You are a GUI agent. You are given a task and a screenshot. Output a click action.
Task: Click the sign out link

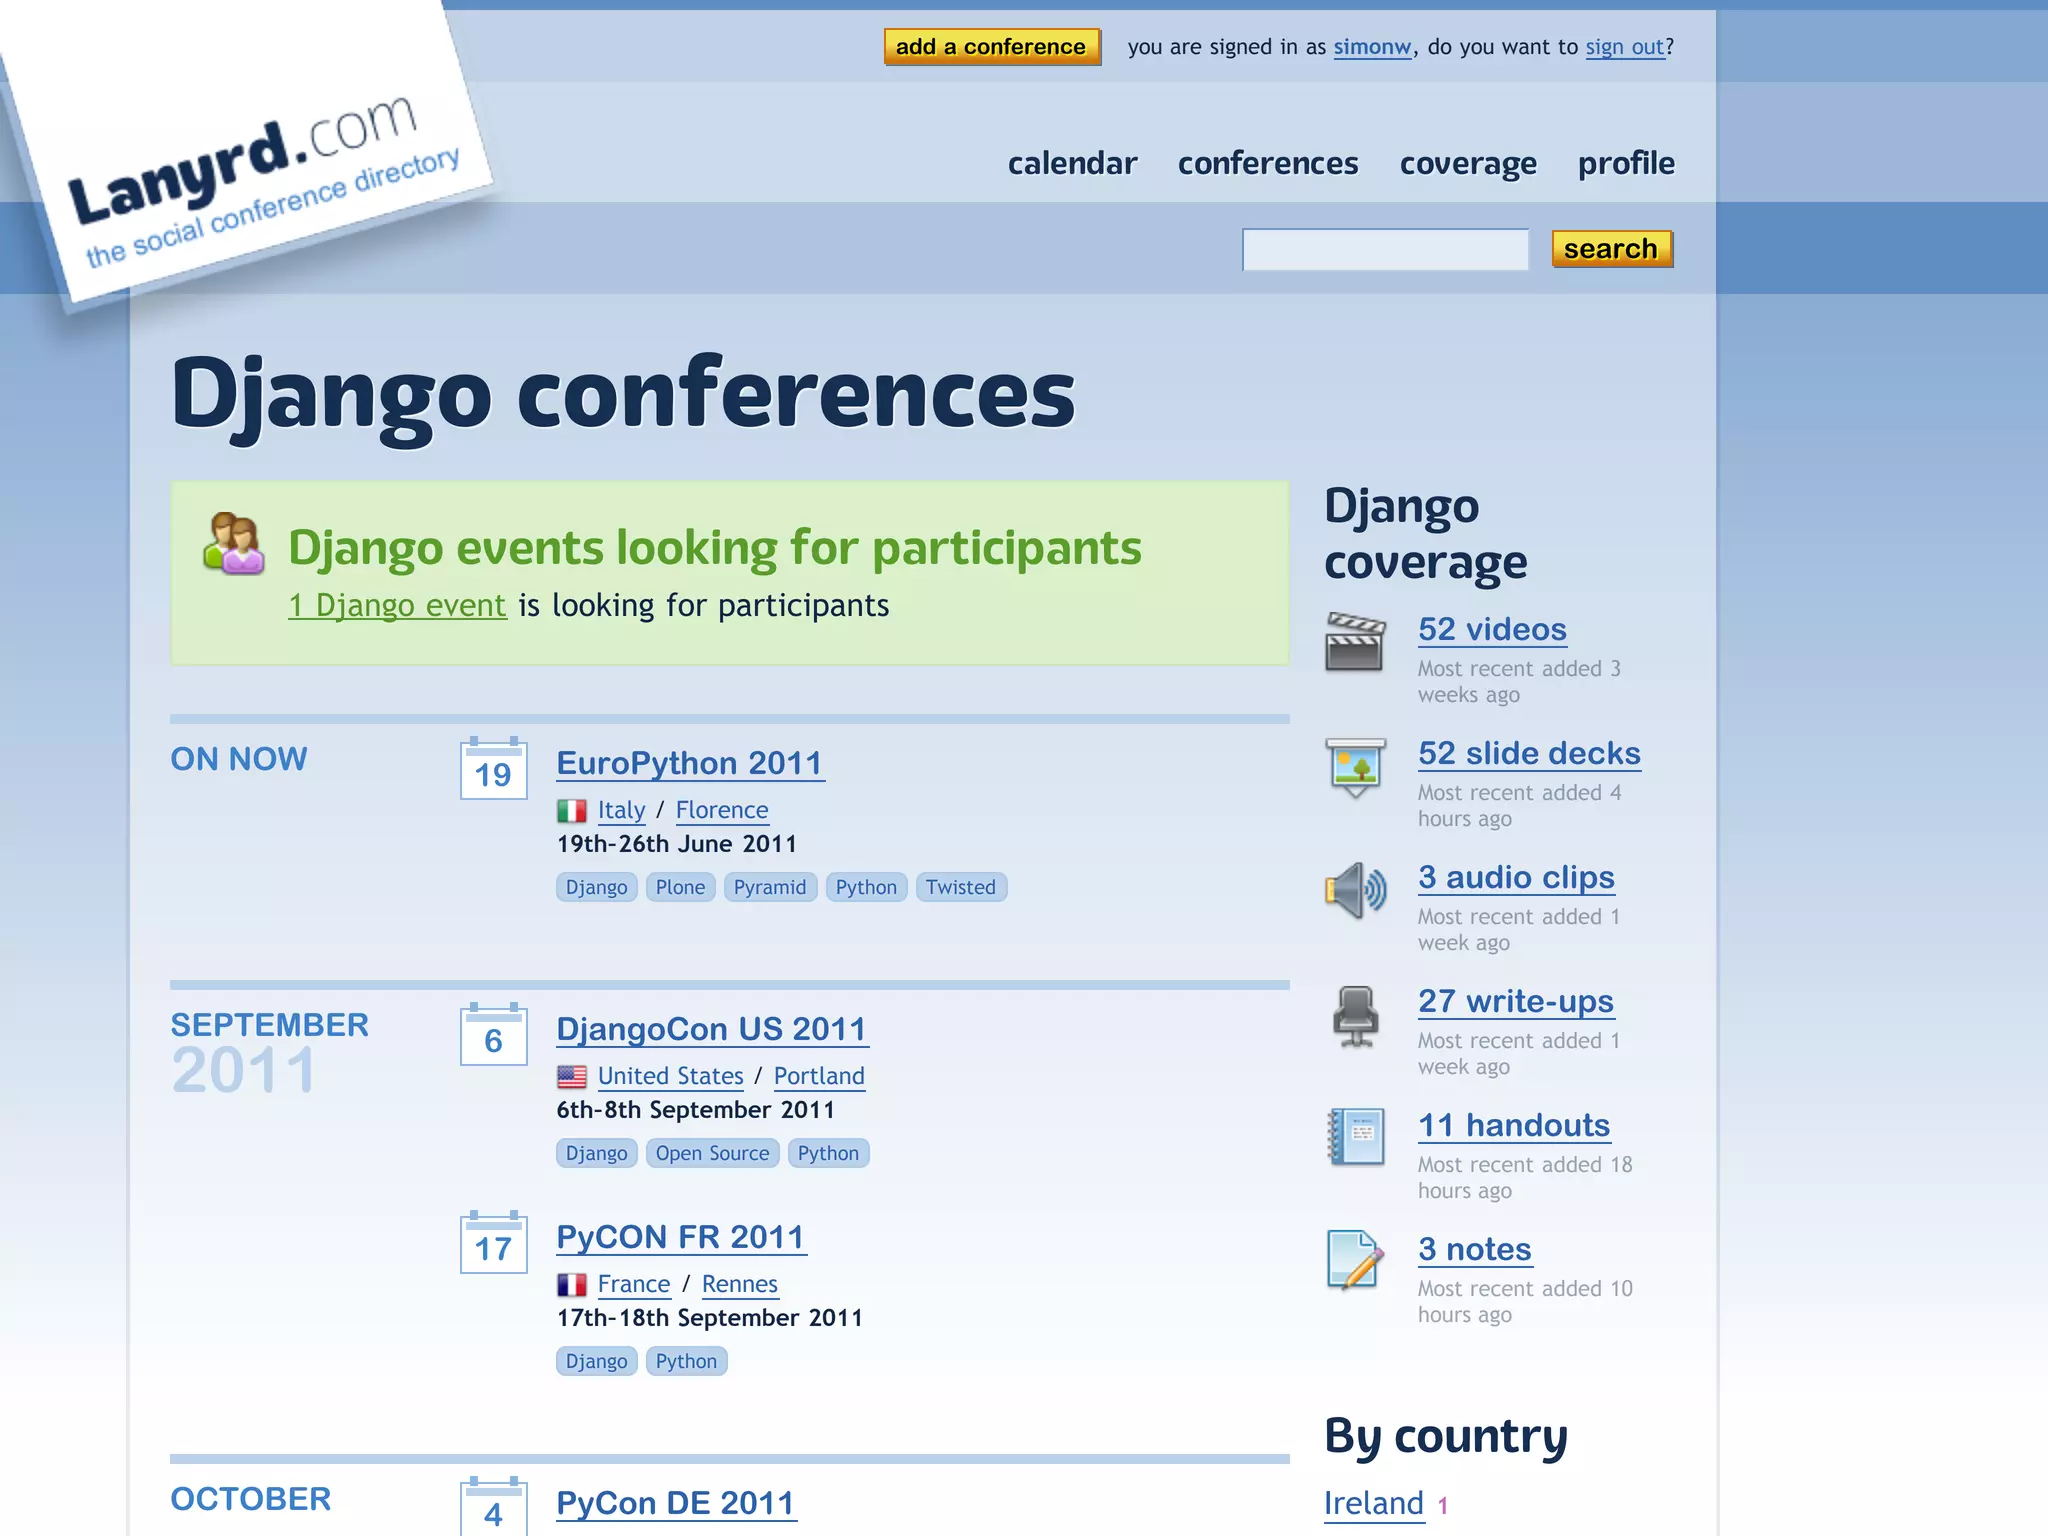click(1624, 47)
